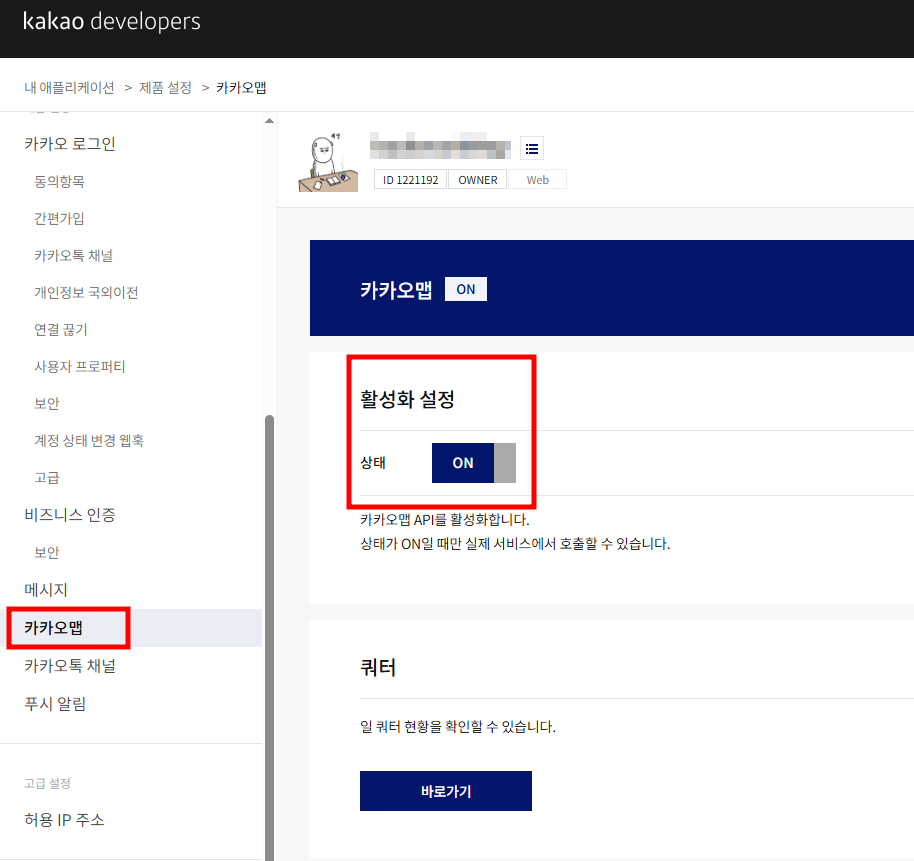Open 허용 IP 주소 sidebar item
Screen dimensions: 914x861
click(64, 820)
